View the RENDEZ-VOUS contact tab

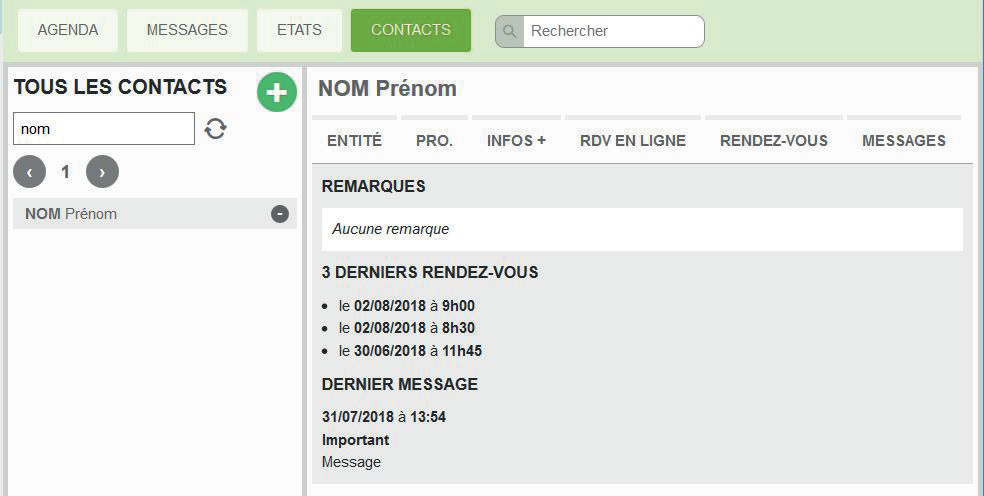[773, 141]
